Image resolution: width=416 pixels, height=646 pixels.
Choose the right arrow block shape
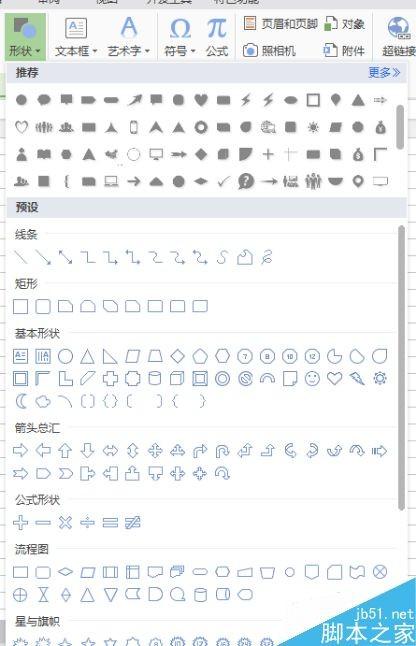coord(21,450)
